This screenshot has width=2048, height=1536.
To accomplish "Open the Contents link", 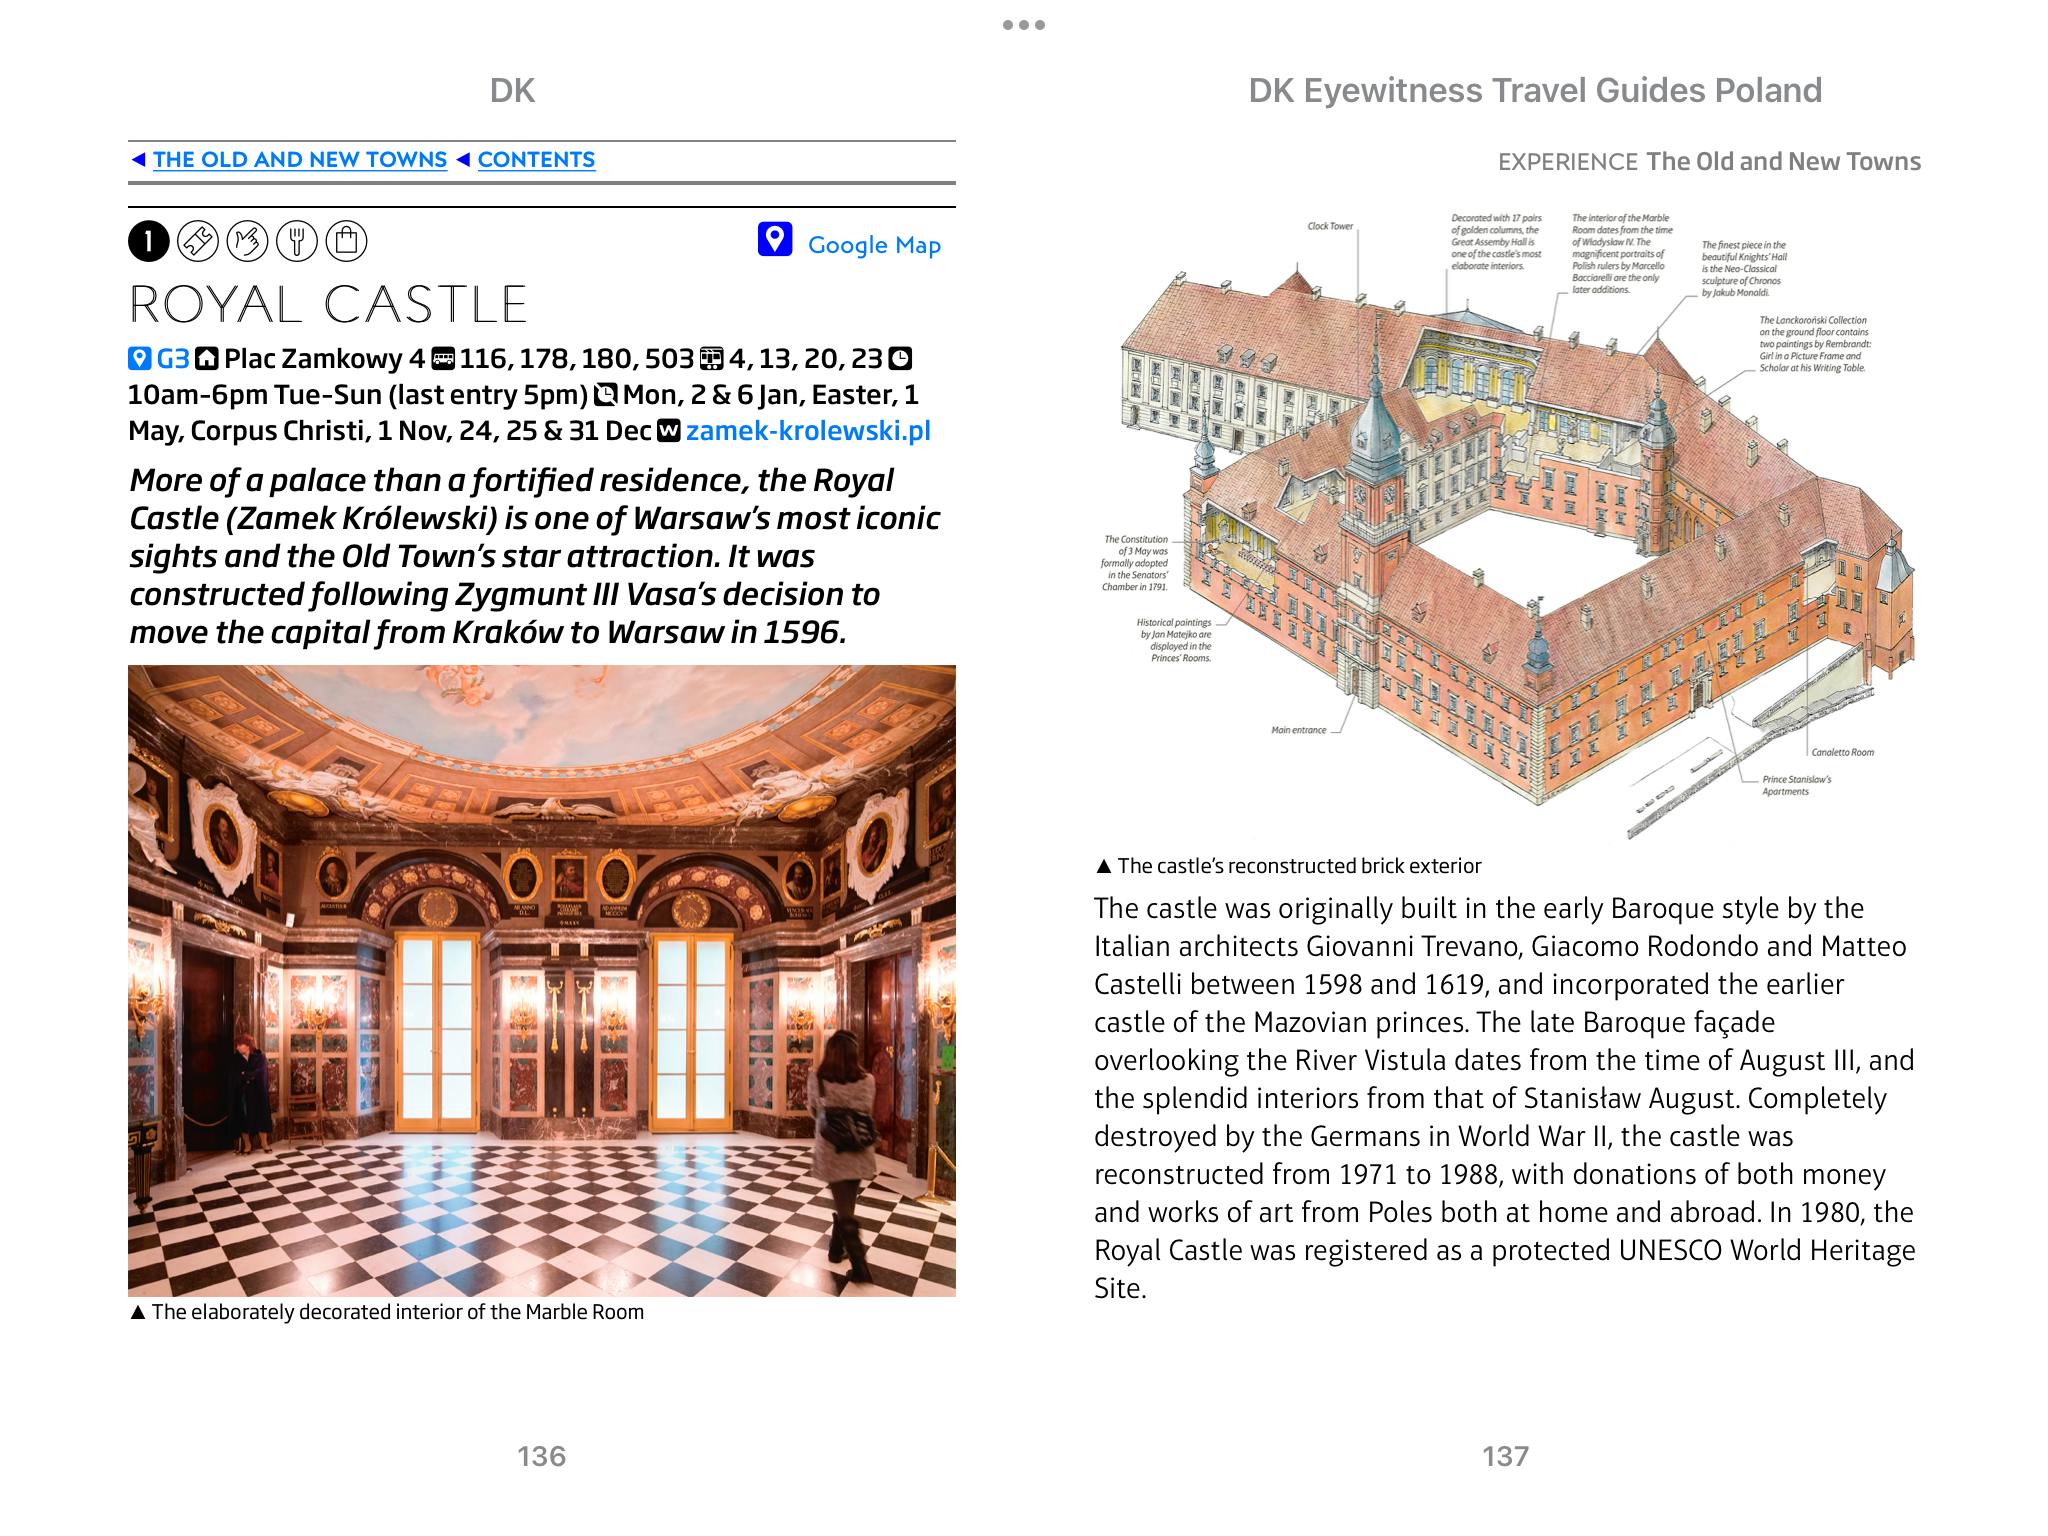I will click(536, 160).
